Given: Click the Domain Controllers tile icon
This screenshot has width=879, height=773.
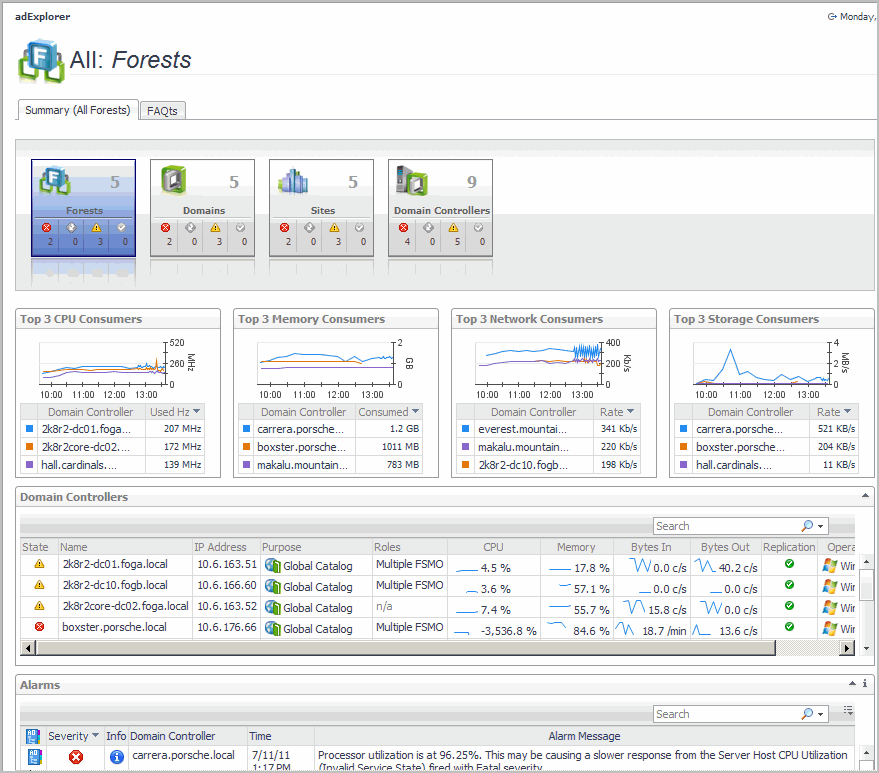Looking at the screenshot, I should (413, 181).
